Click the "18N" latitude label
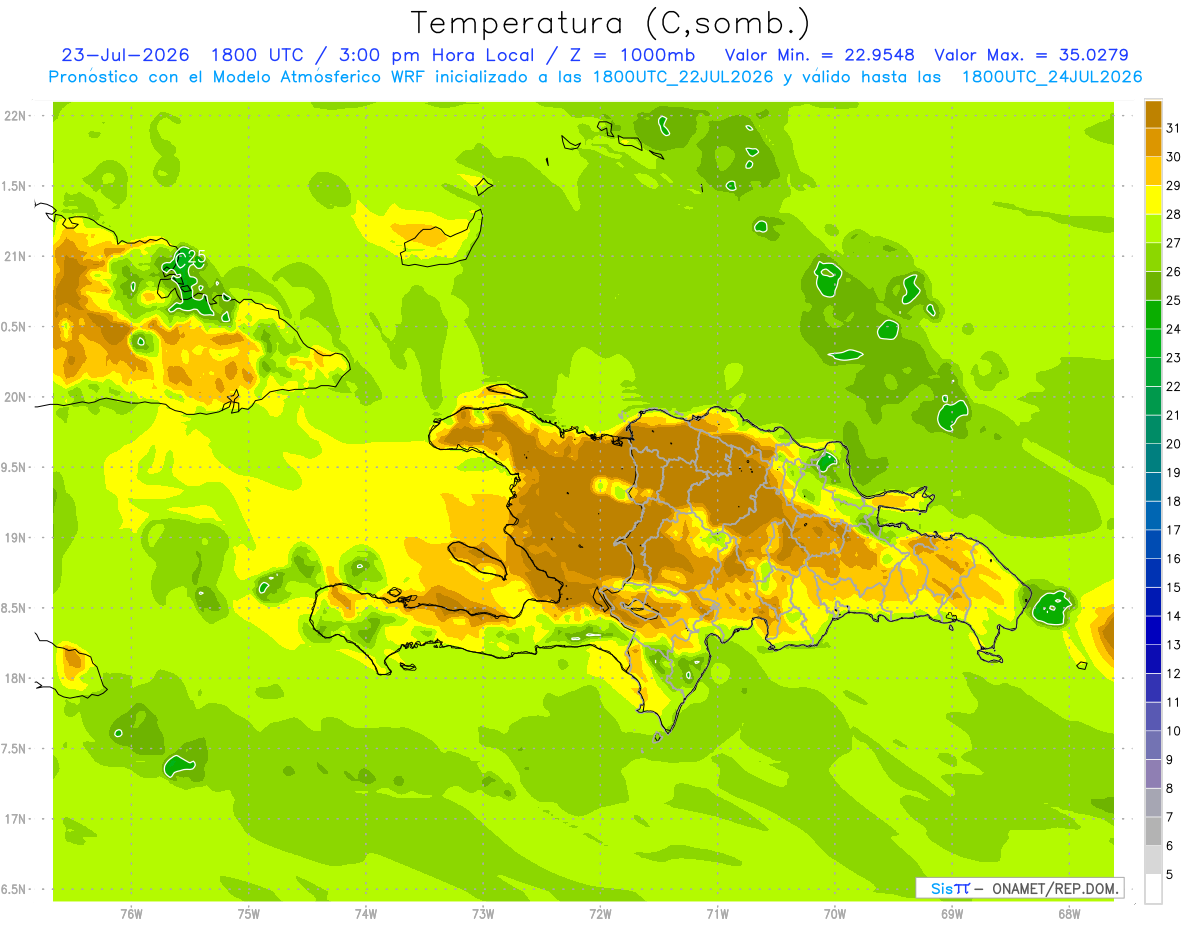 pos(16,679)
